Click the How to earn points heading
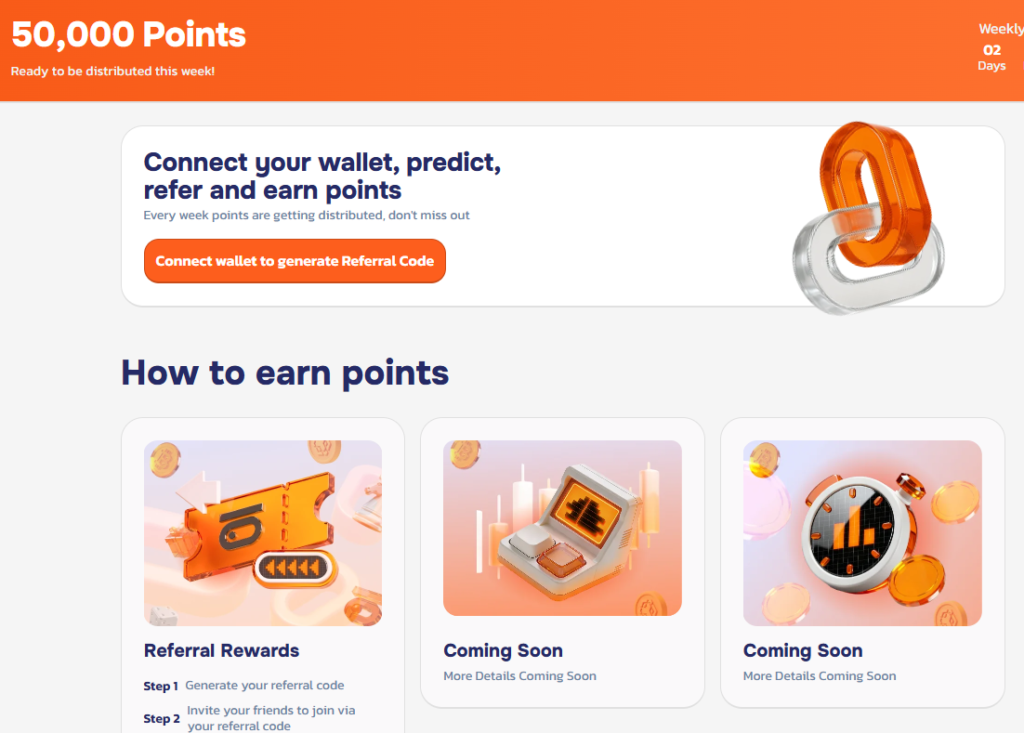1024x733 pixels. click(283, 372)
